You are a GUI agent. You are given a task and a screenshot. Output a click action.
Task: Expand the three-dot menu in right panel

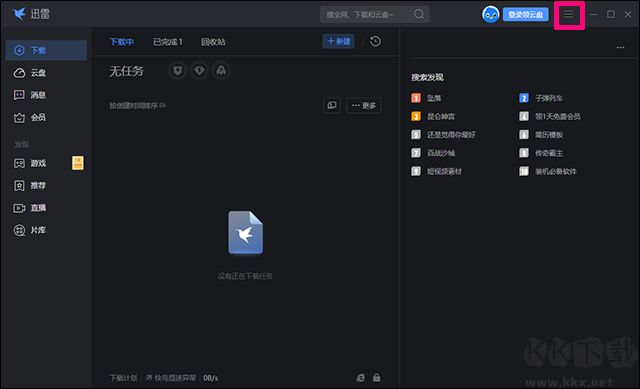pyautogui.click(x=620, y=47)
